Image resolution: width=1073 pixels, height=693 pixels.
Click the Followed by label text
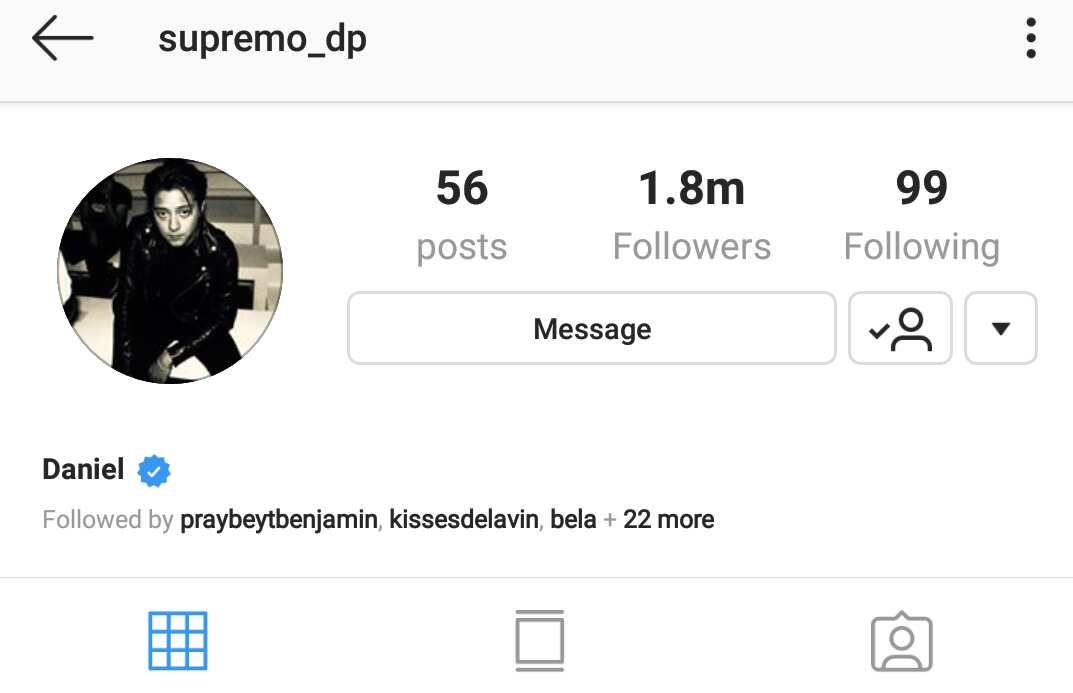108,520
